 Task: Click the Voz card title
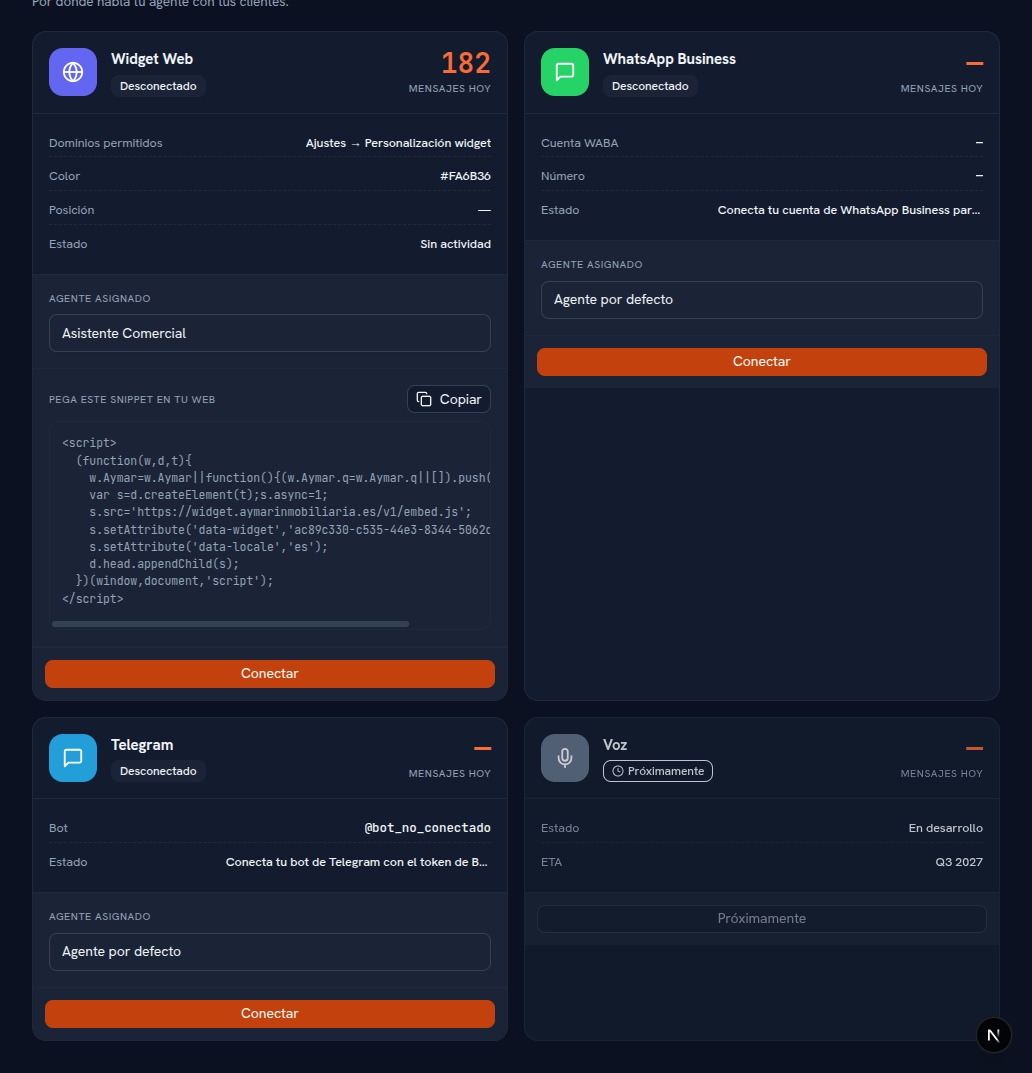click(615, 745)
